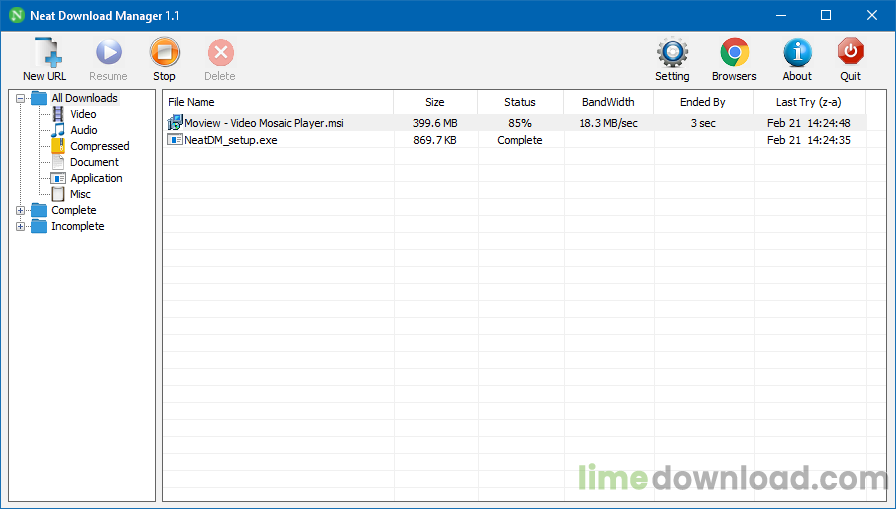Image resolution: width=896 pixels, height=509 pixels.
Task: Collapse the All Downloads tree node
Action: point(21,98)
